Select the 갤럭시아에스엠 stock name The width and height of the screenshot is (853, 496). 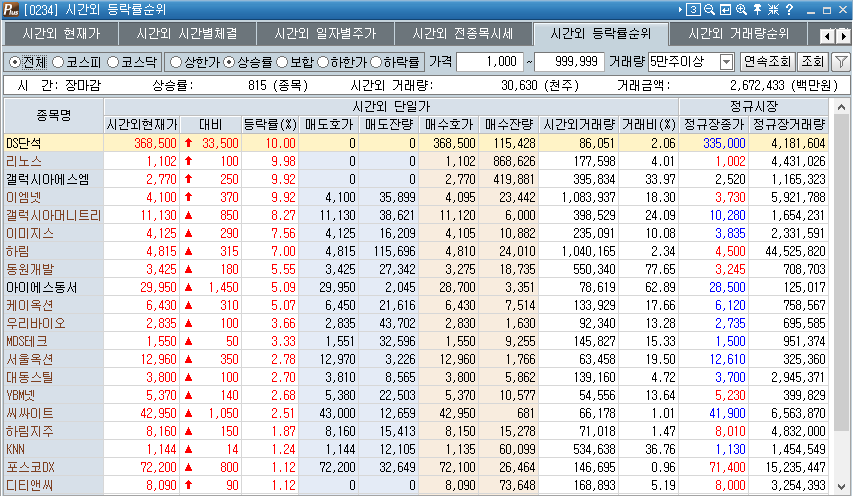tap(48, 179)
